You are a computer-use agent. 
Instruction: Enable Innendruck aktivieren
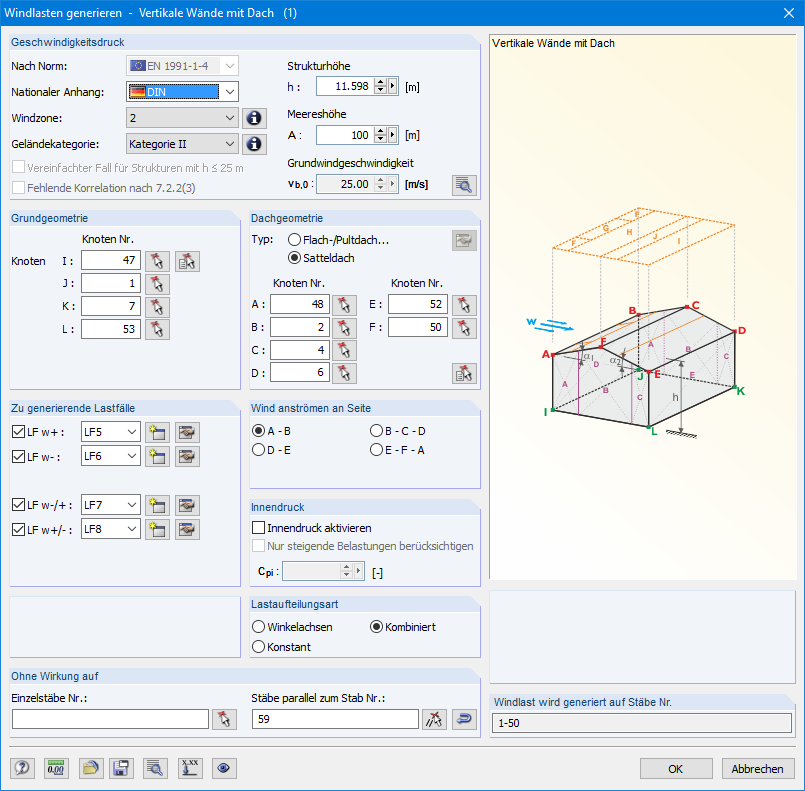tap(259, 528)
